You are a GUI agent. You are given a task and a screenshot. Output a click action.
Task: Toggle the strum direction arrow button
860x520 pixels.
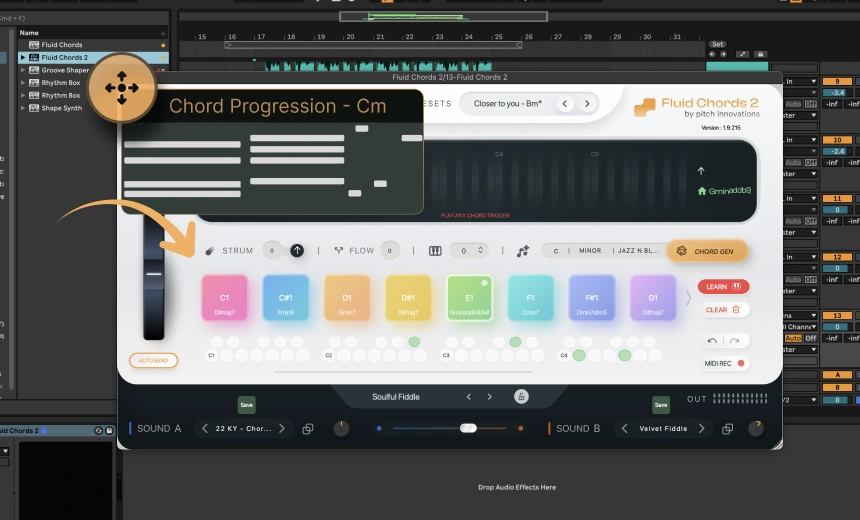point(297,251)
